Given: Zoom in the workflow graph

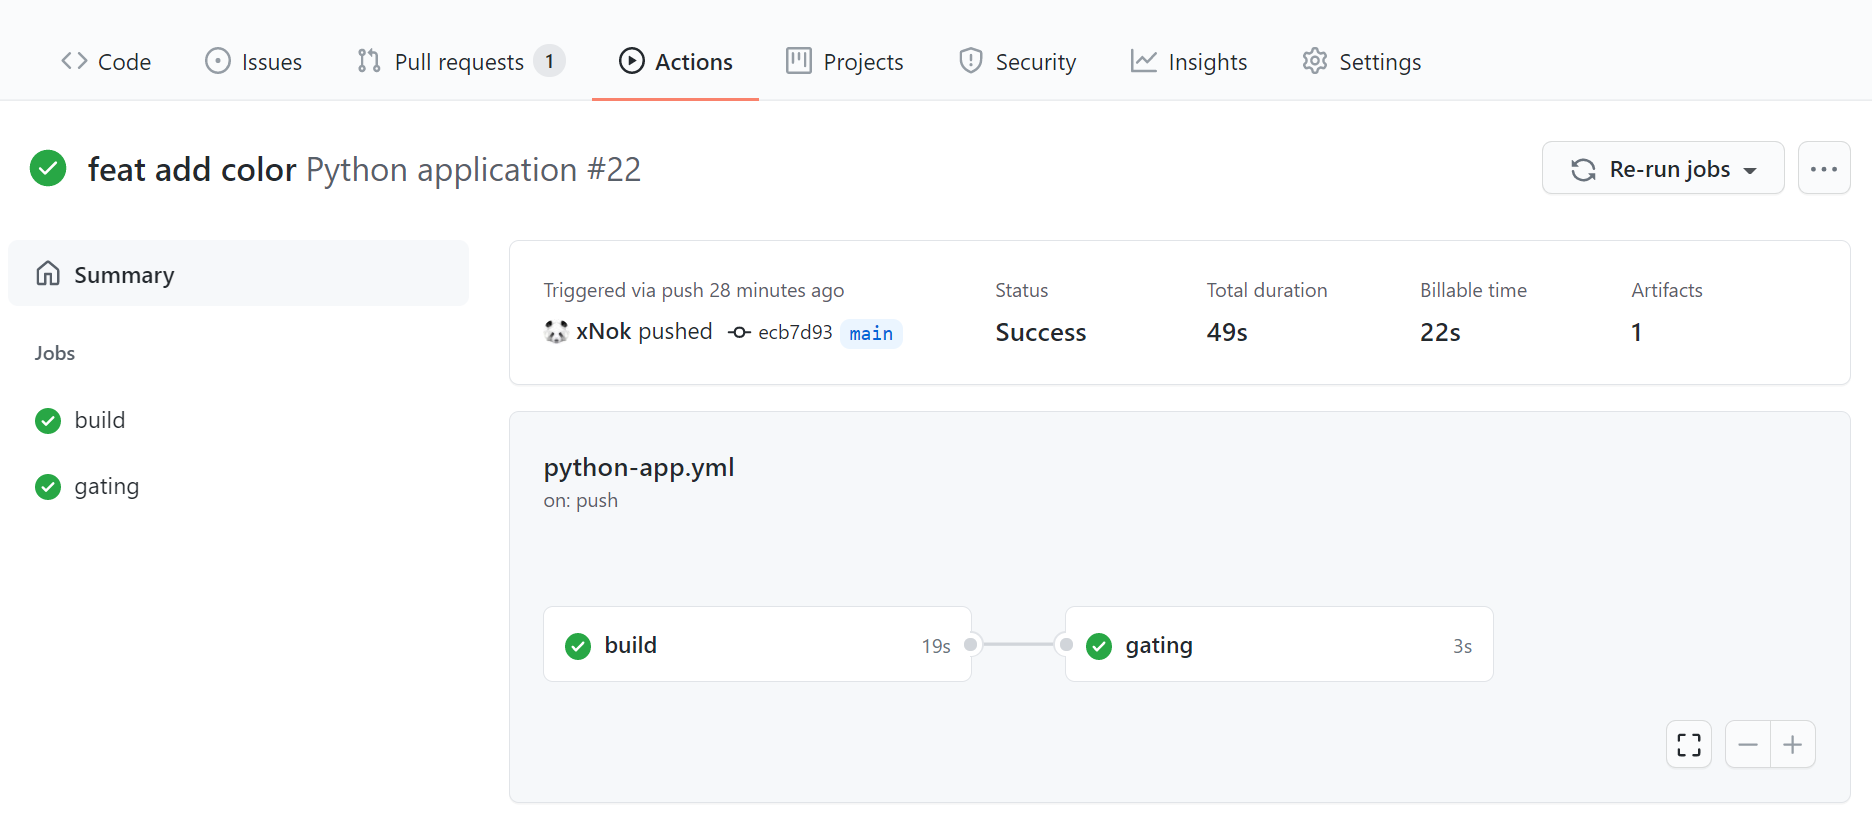Looking at the screenshot, I should click(x=1793, y=745).
